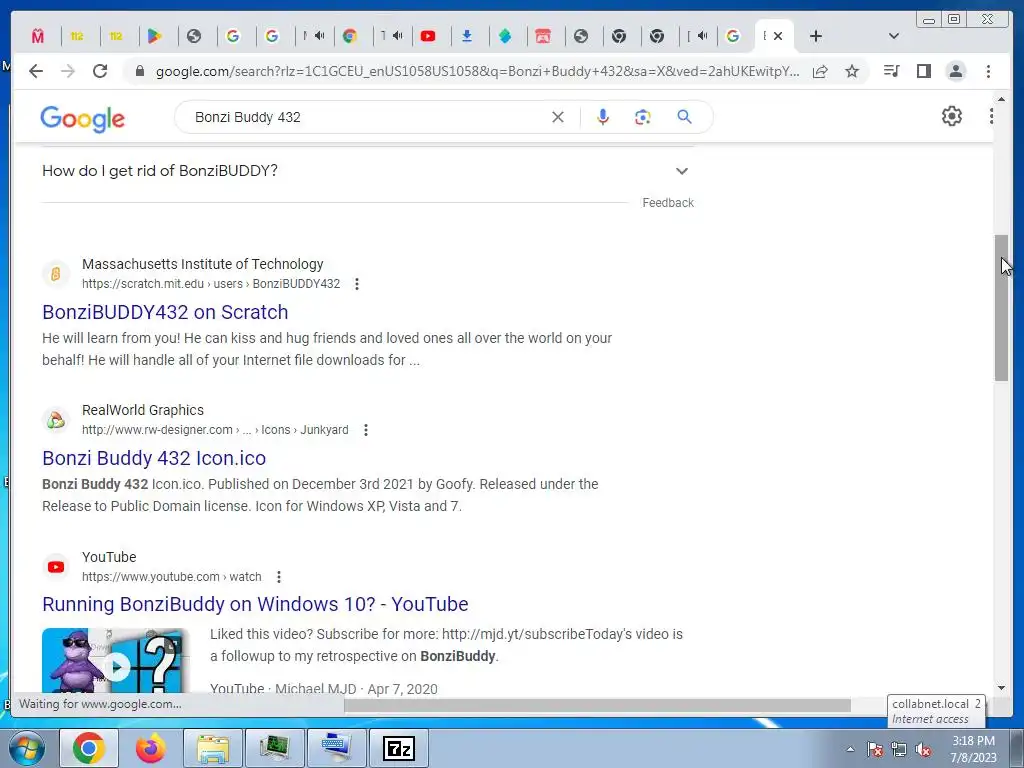Open options for rw-designer.com result
Image resolution: width=1024 pixels, height=768 pixels.
tap(366, 430)
